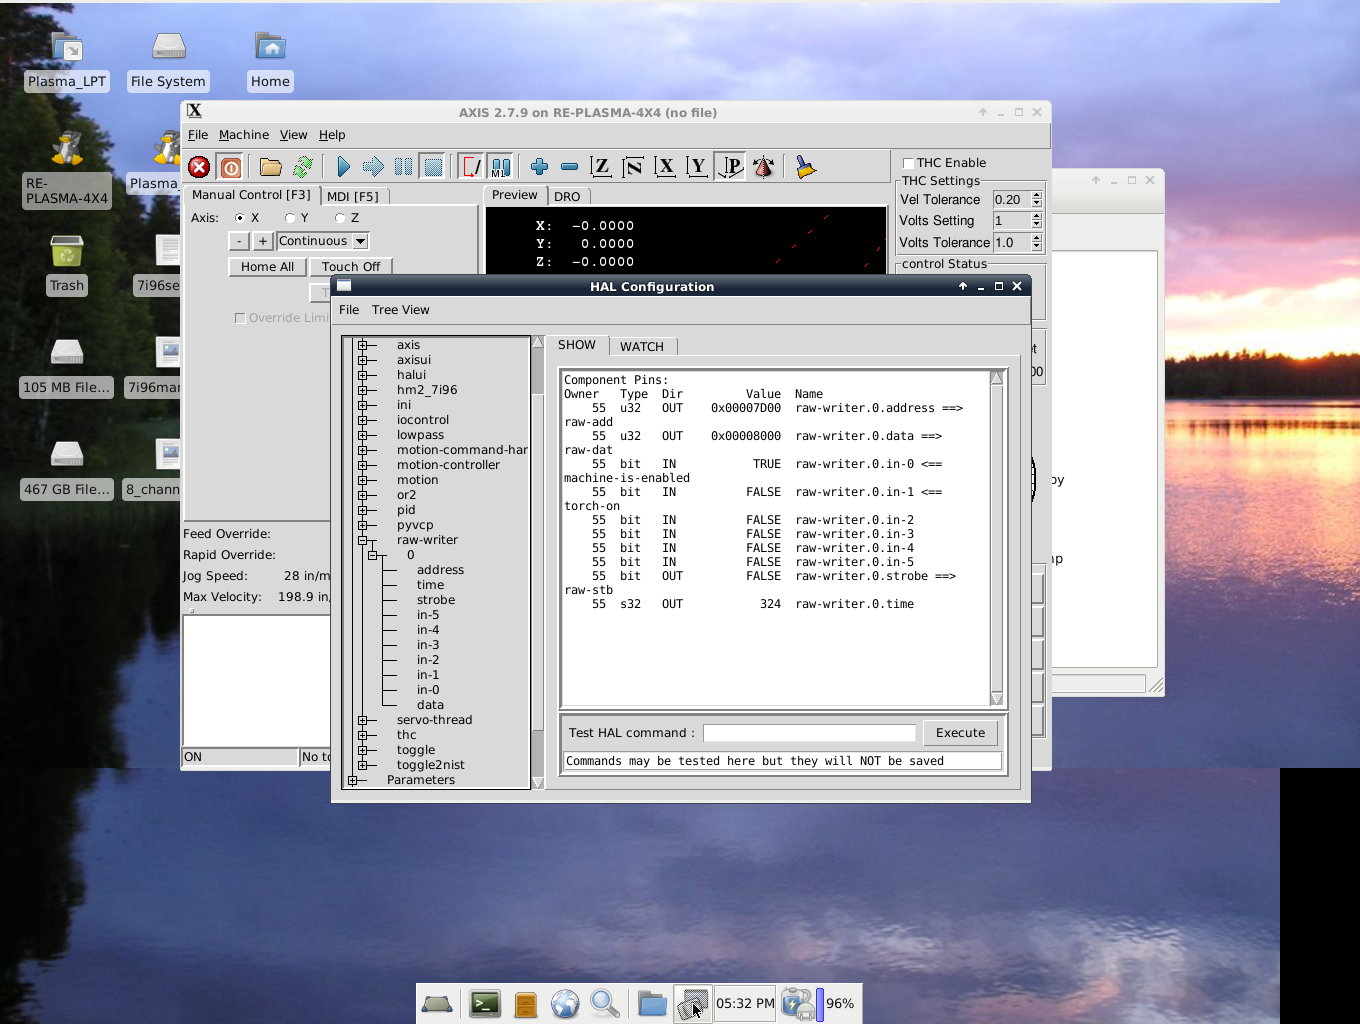Click the Step (next line) arrow icon

click(x=373, y=167)
